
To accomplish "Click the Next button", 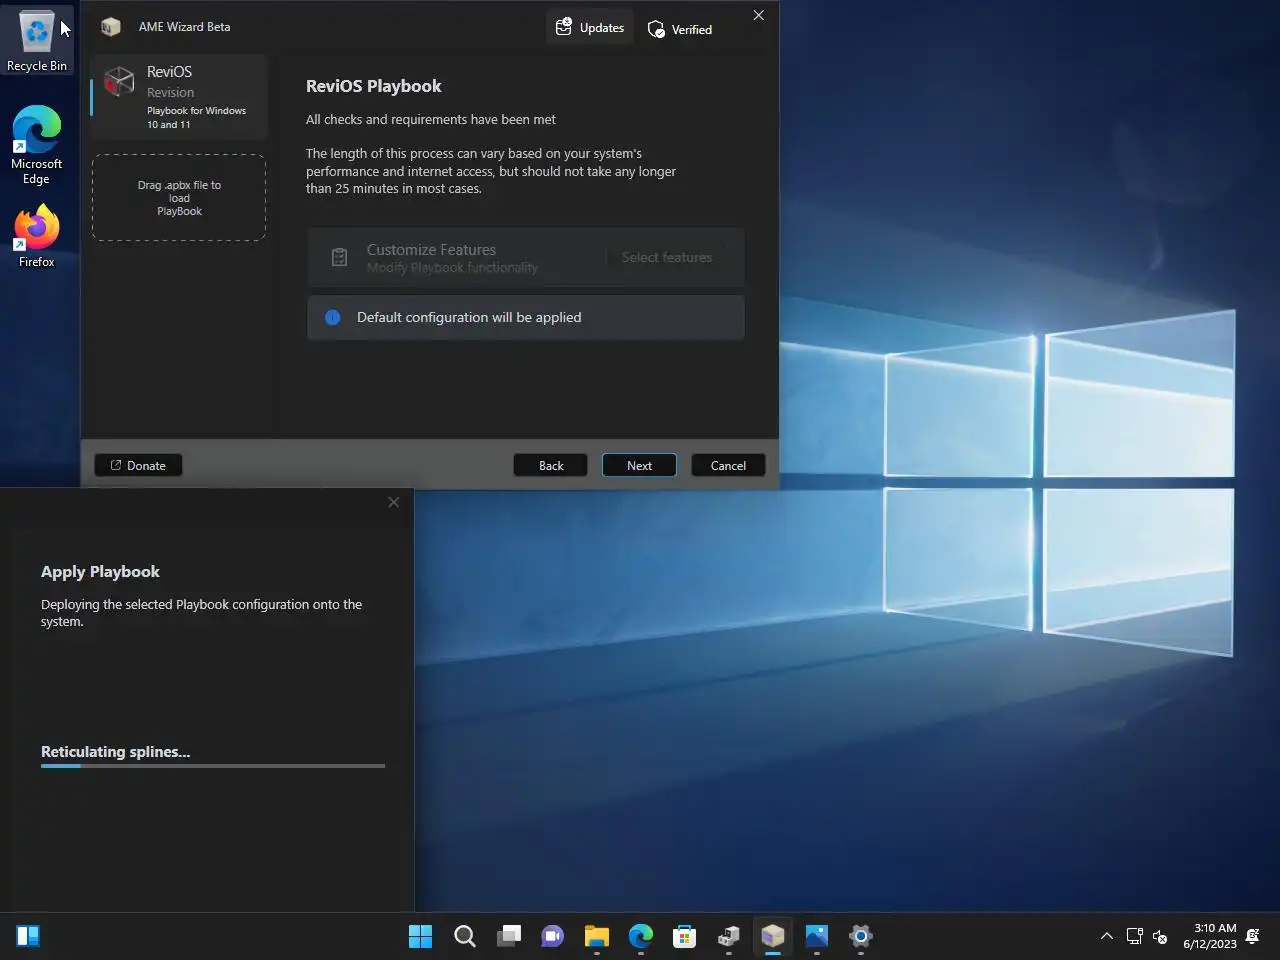I will pyautogui.click(x=639, y=465).
